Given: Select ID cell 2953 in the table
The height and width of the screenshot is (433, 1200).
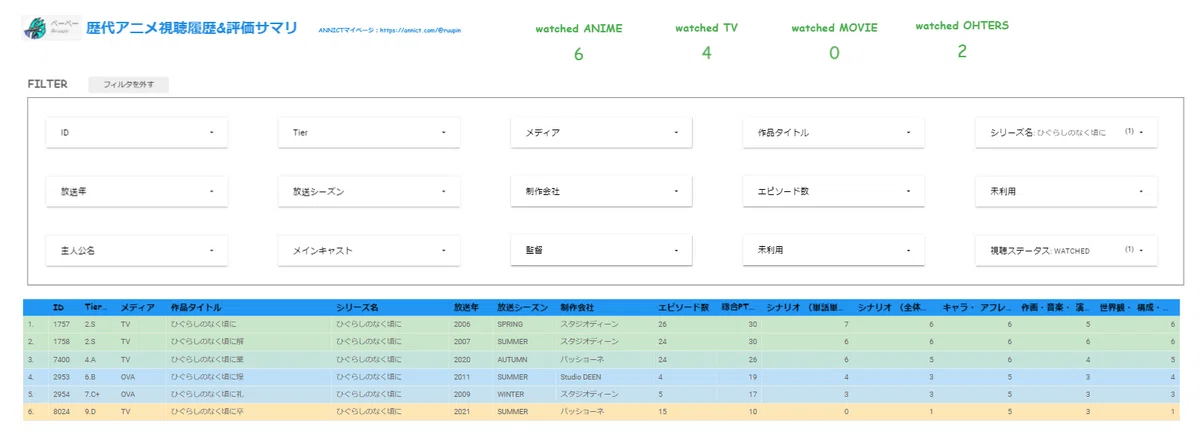Looking at the screenshot, I should tap(60, 376).
